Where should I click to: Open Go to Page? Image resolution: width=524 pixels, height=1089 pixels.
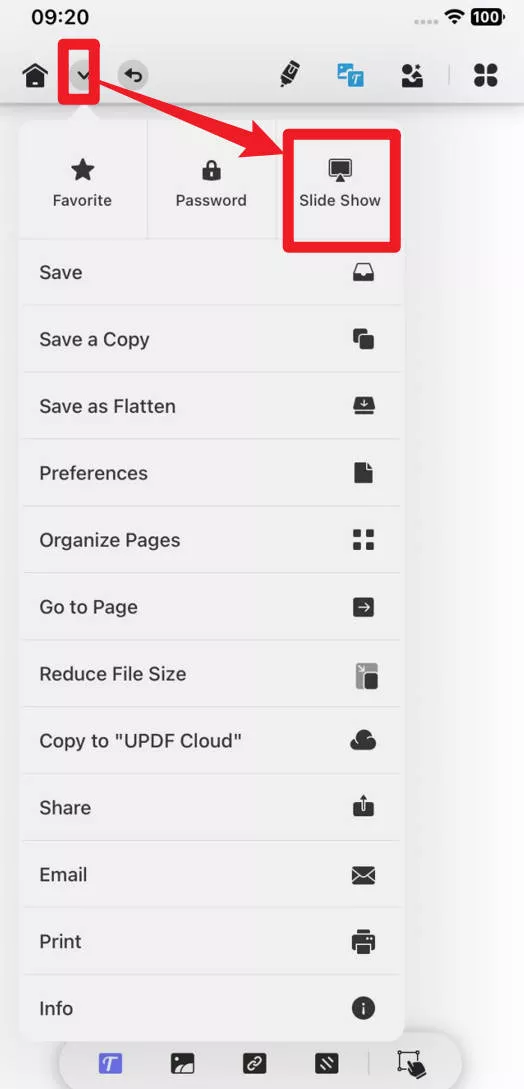tap(211, 607)
